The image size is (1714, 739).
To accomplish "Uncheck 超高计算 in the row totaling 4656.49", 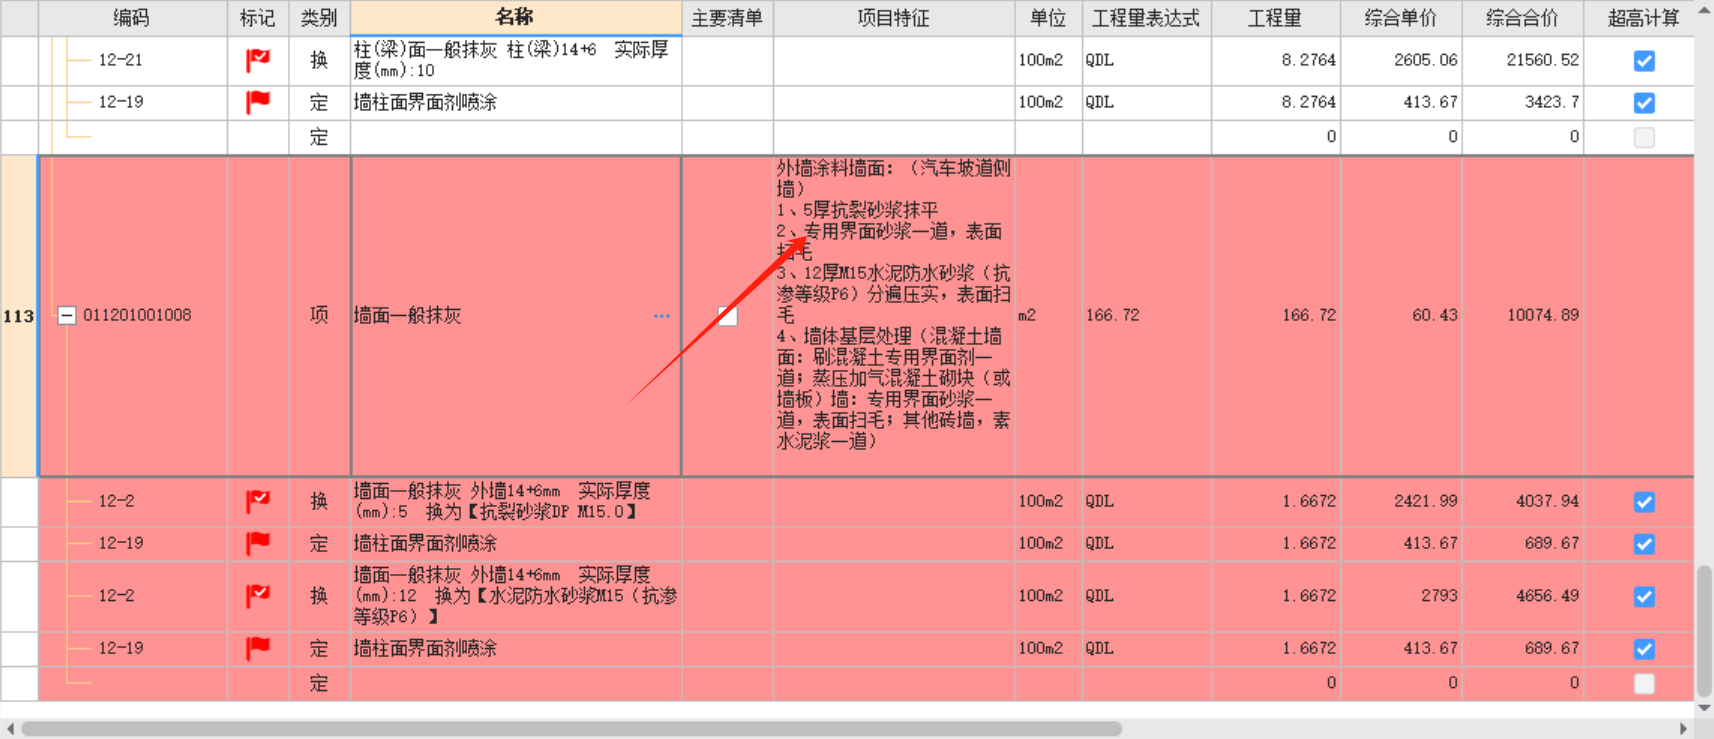I will 1644,597.
